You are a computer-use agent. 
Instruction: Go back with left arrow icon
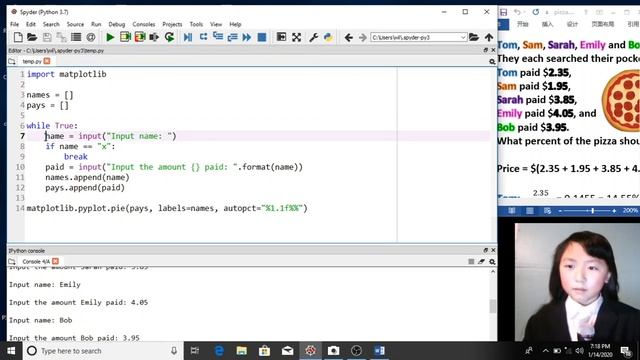[x=348, y=38]
